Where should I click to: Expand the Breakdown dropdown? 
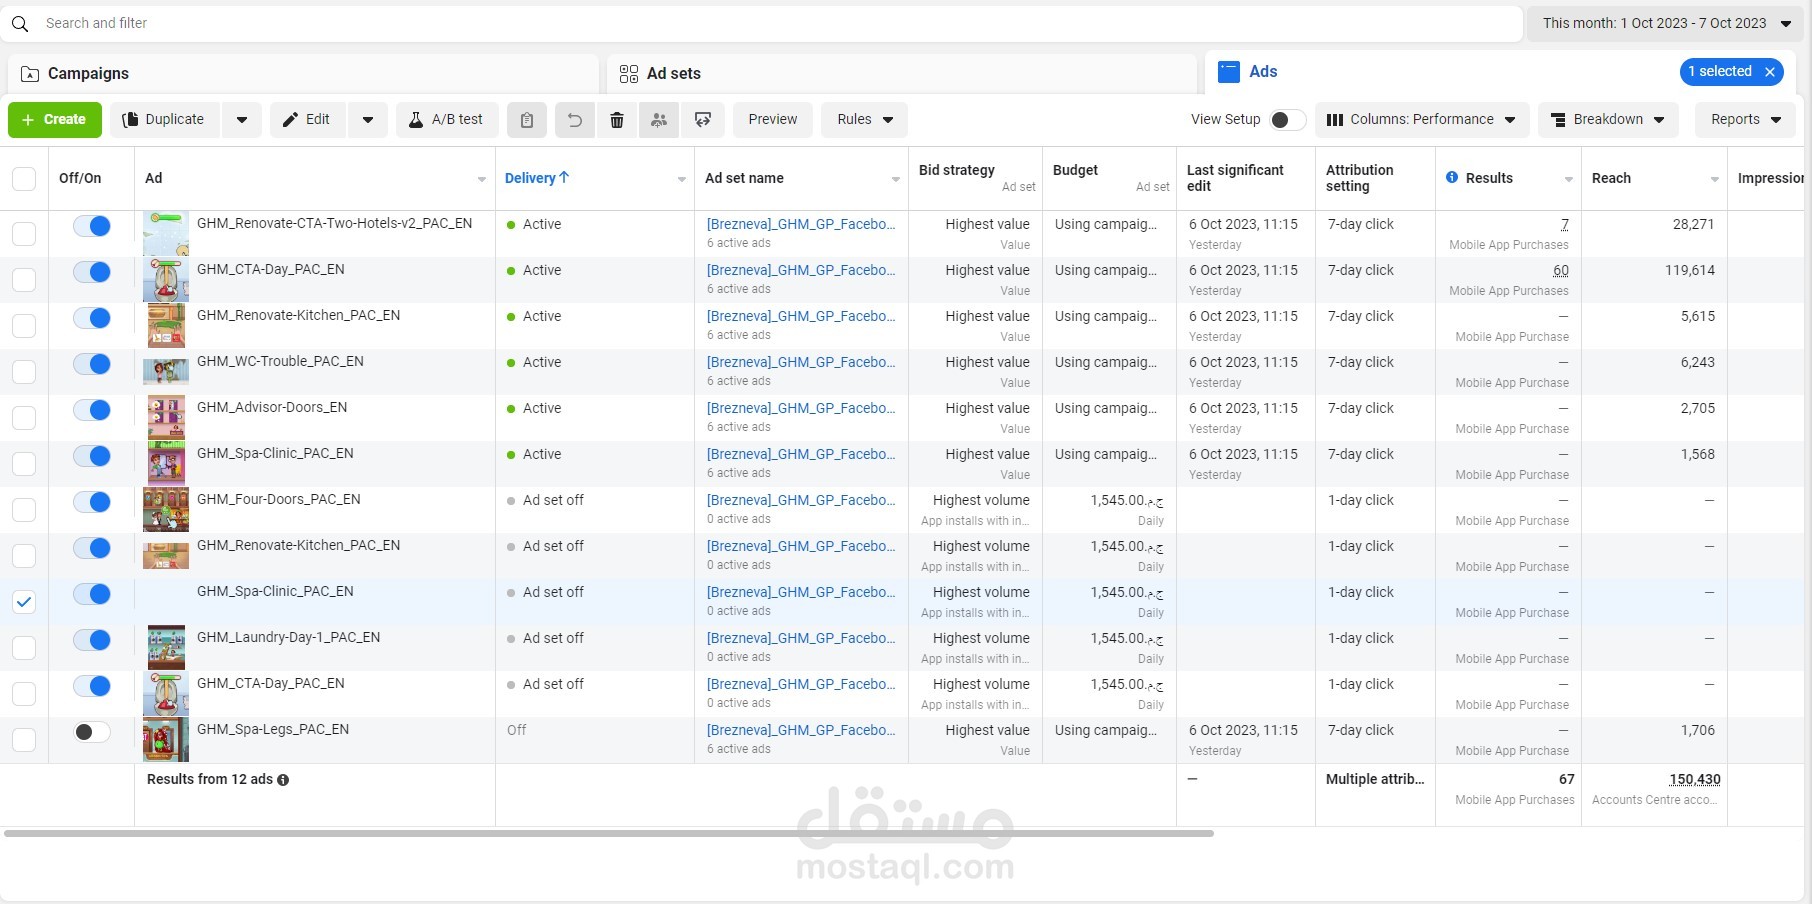(x=1607, y=120)
